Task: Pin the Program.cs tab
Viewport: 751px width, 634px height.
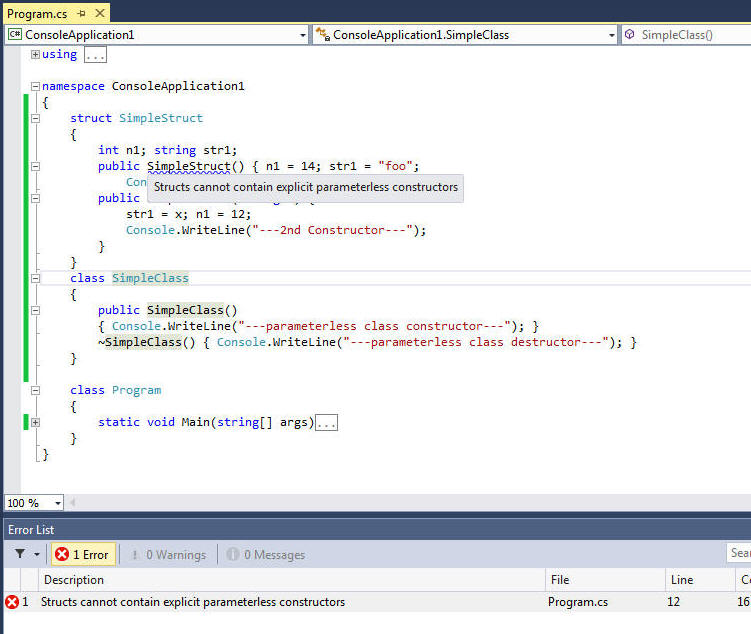Action: [81, 14]
